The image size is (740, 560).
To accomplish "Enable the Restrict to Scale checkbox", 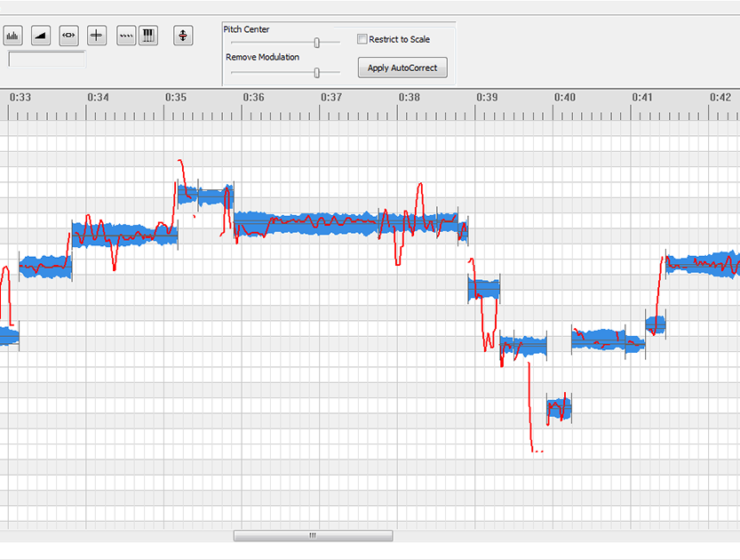I will tap(362, 40).
